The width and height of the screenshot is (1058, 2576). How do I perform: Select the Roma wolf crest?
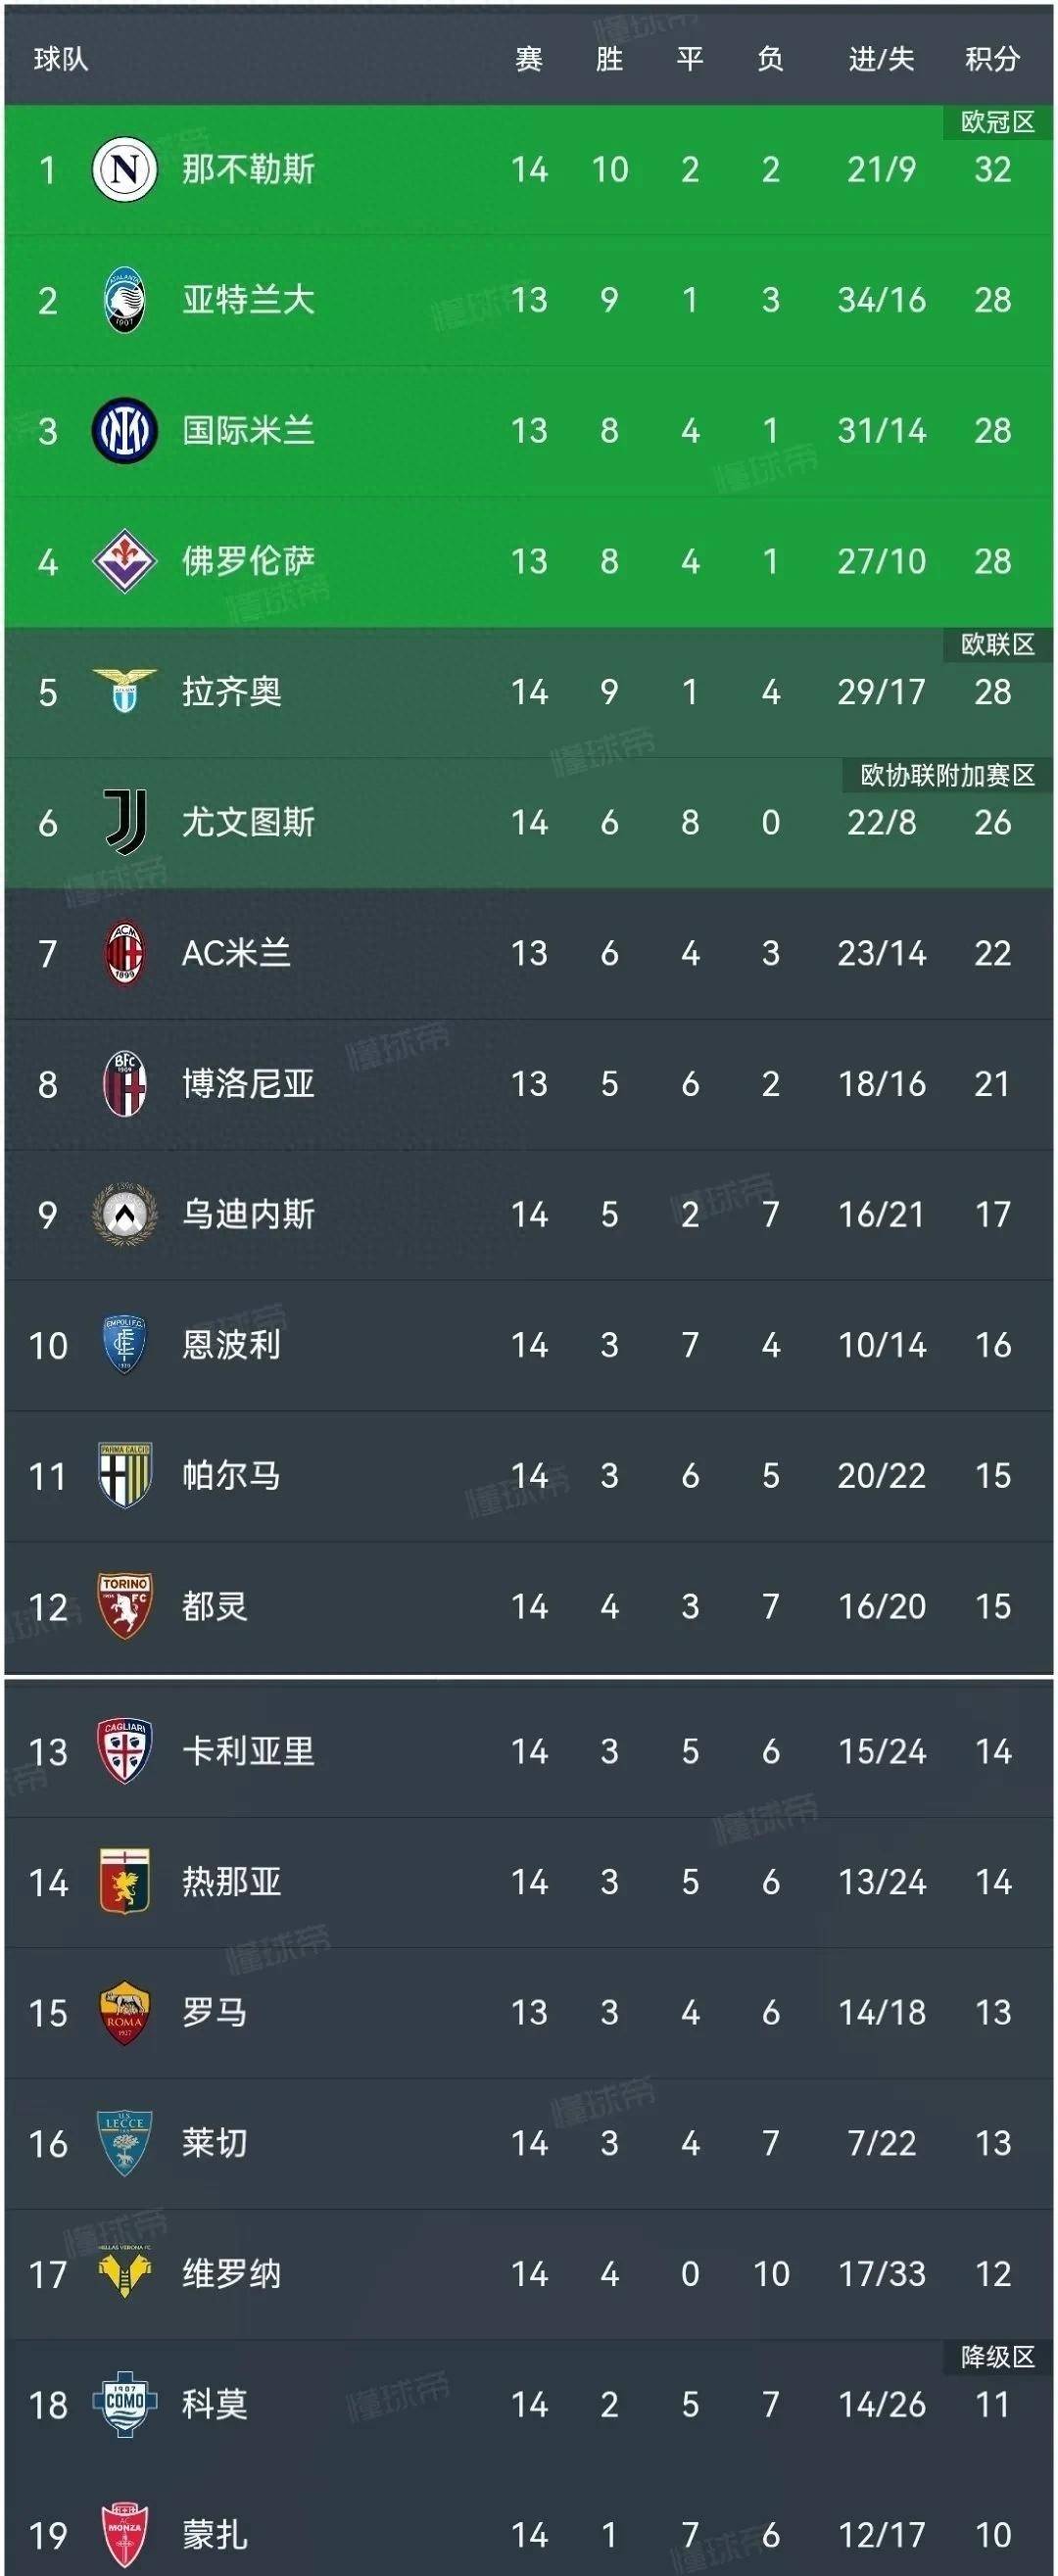(x=125, y=2012)
